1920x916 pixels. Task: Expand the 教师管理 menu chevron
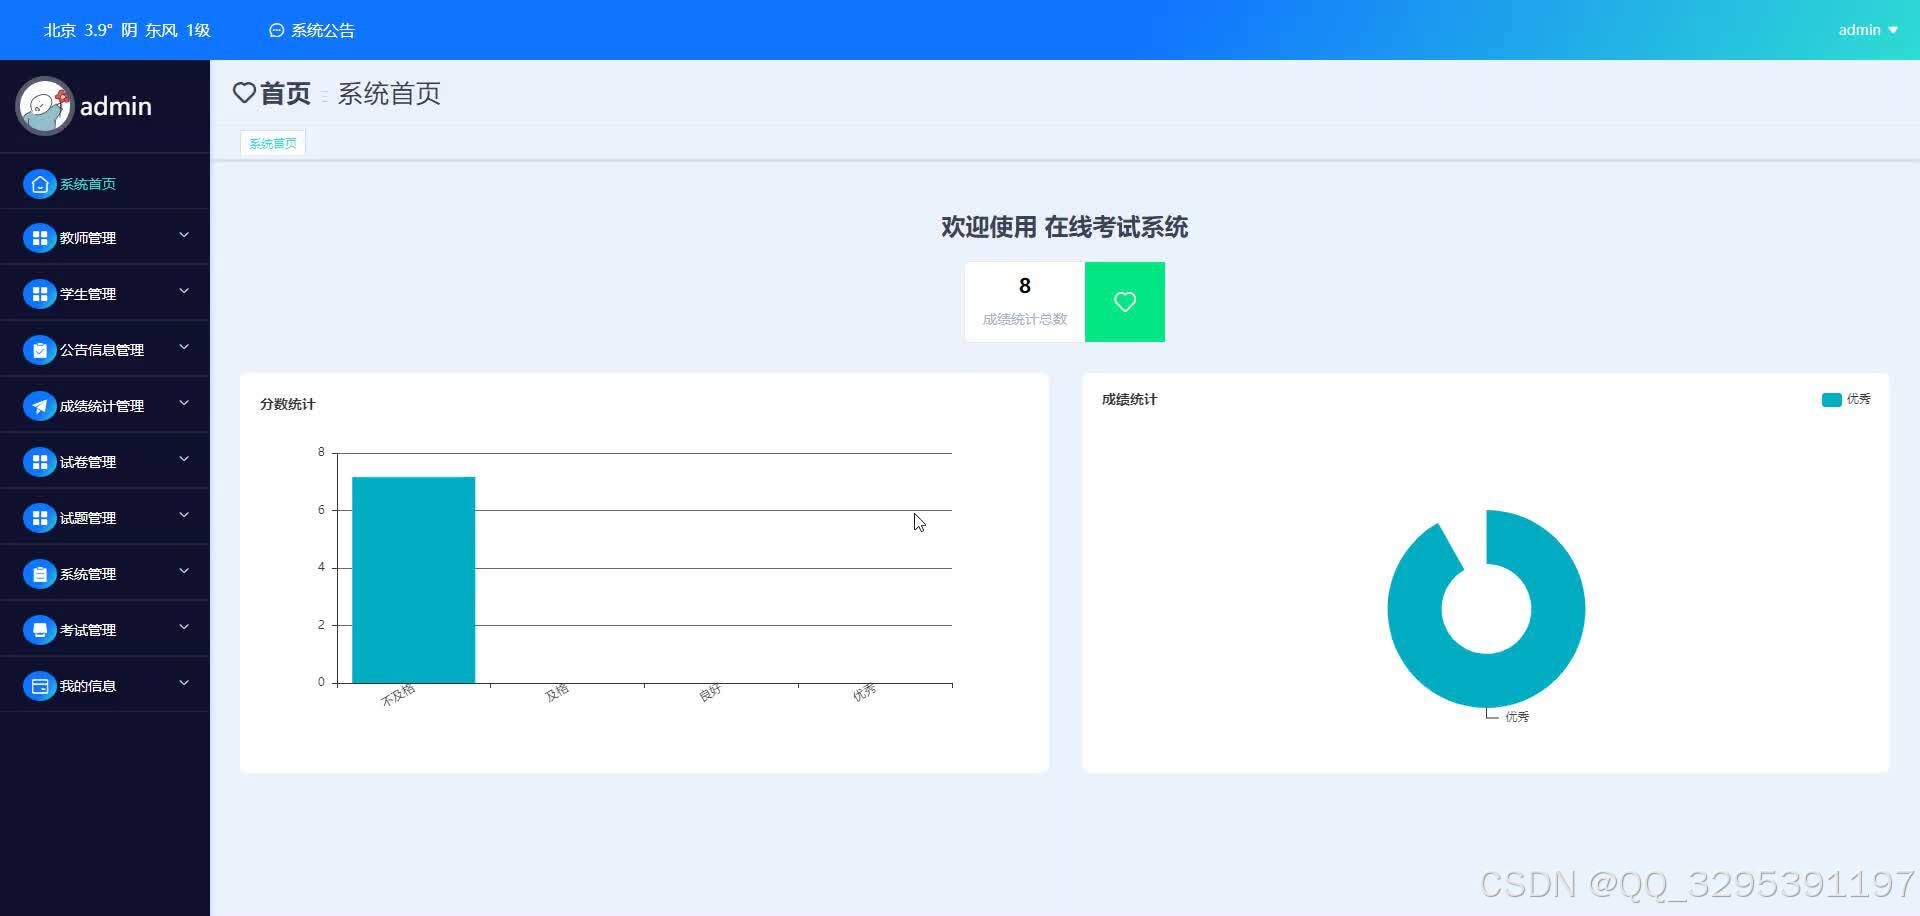click(183, 234)
